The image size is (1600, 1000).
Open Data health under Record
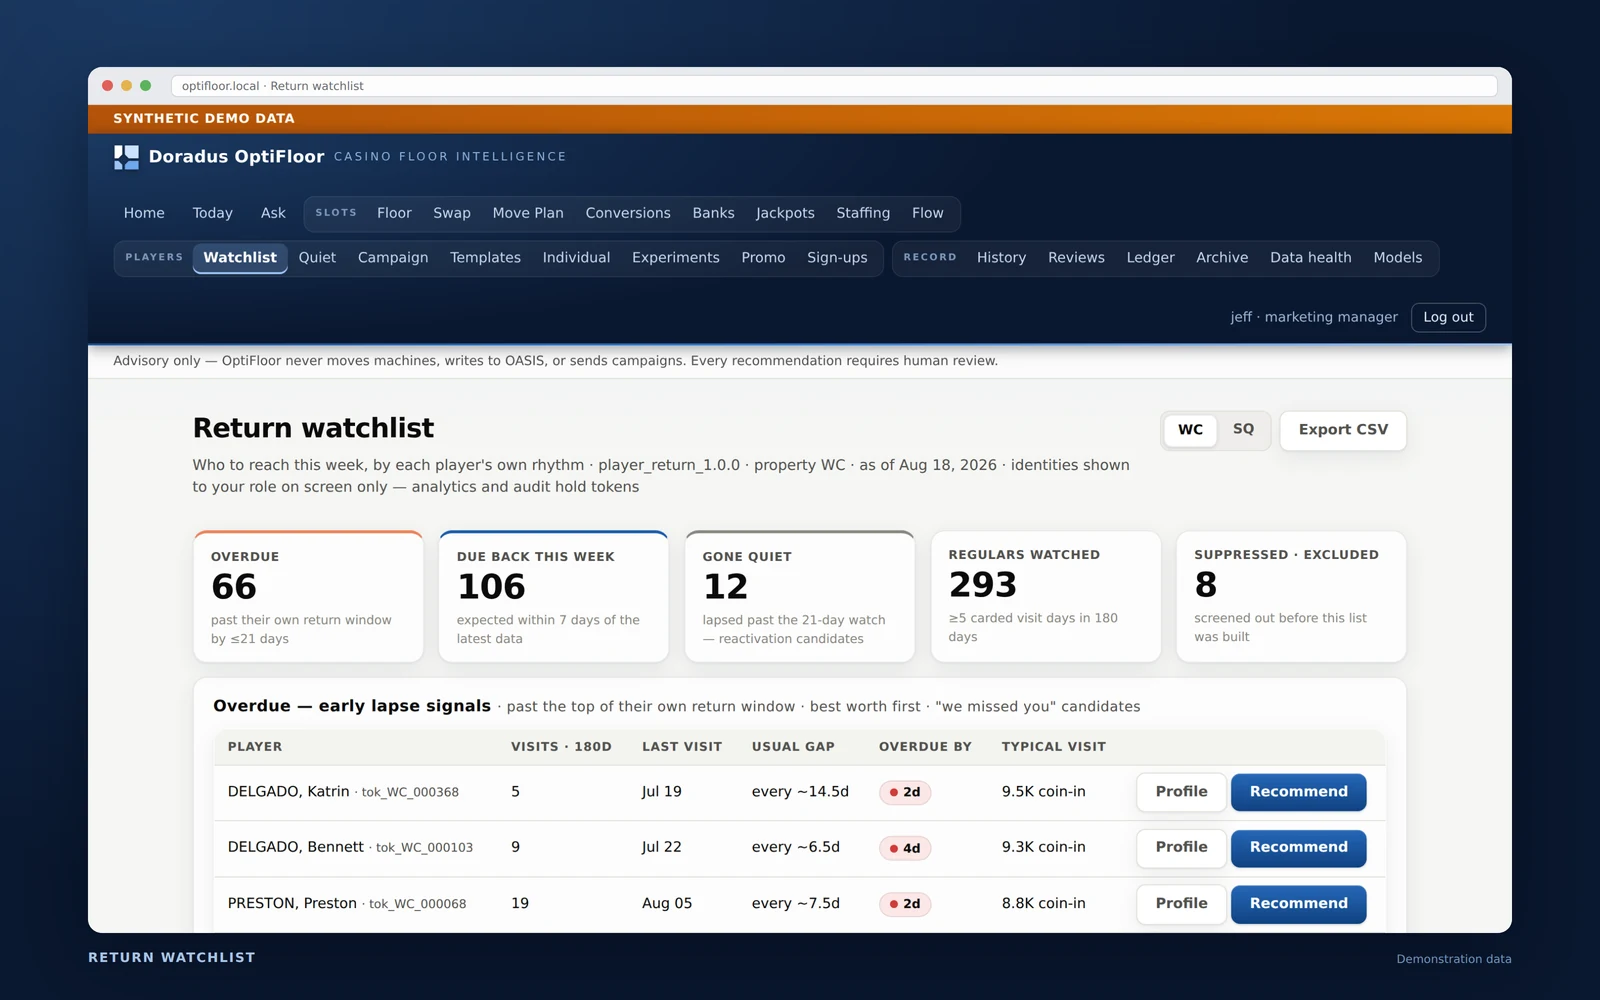[x=1310, y=258]
